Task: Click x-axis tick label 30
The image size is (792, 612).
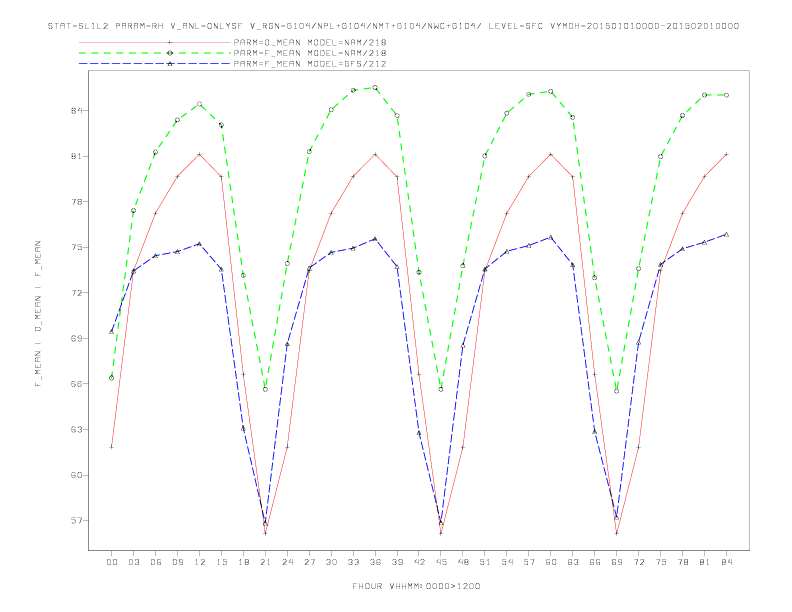Action: click(331, 562)
